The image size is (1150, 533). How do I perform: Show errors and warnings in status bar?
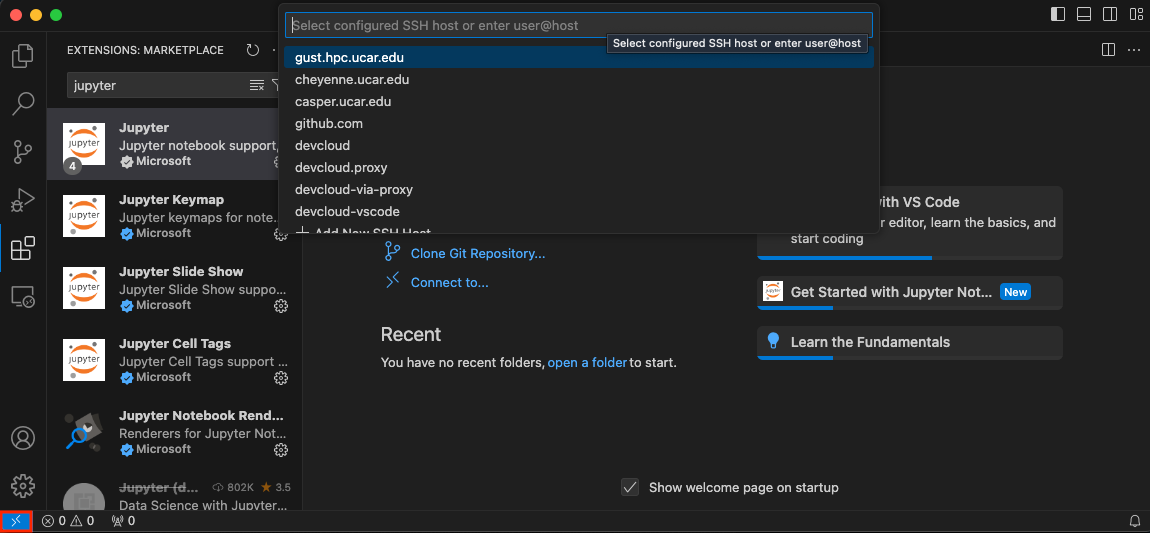67,521
